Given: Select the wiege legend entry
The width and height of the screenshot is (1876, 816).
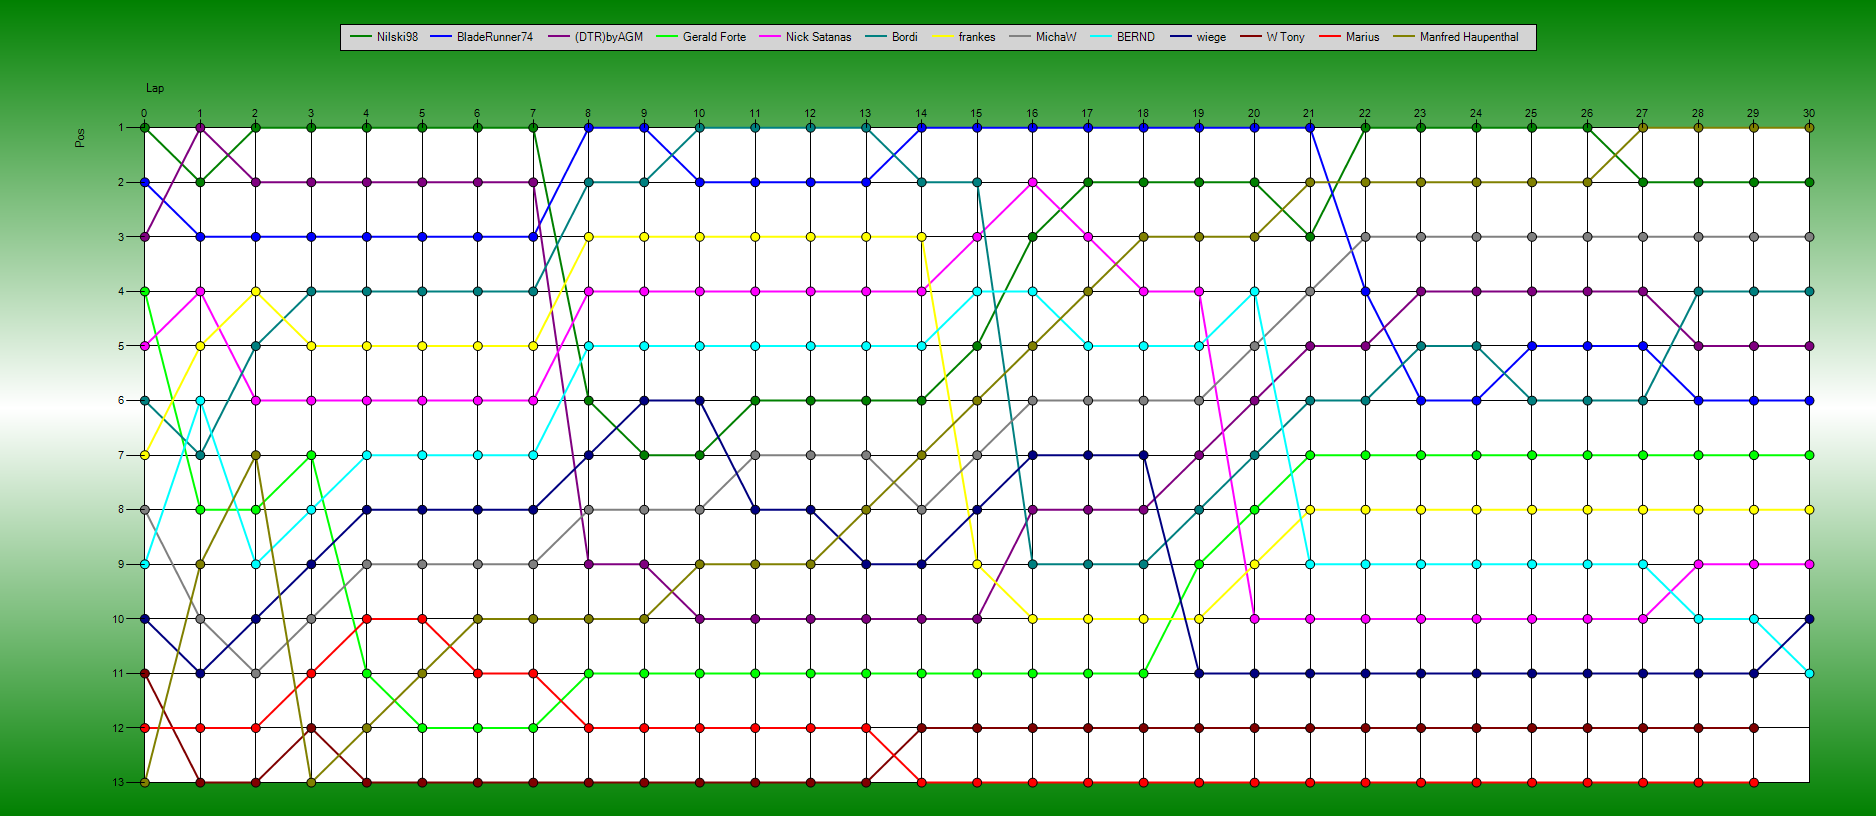Looking at the screenshot, I should click(x=1198, y=37).
